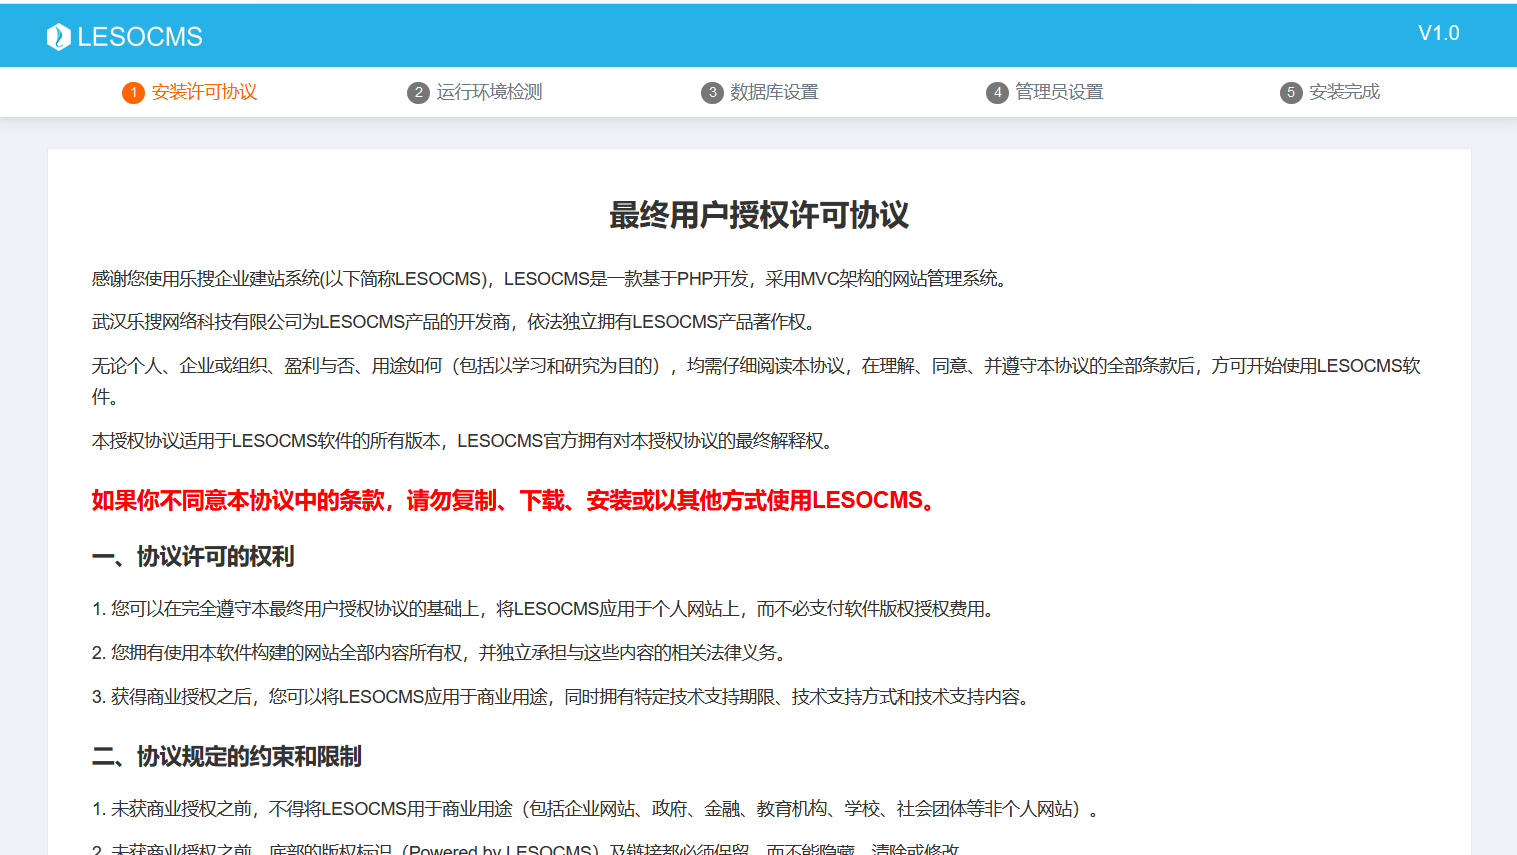
Task: Click the LESOCMS brand name in header
Action: tap(140, 37)
